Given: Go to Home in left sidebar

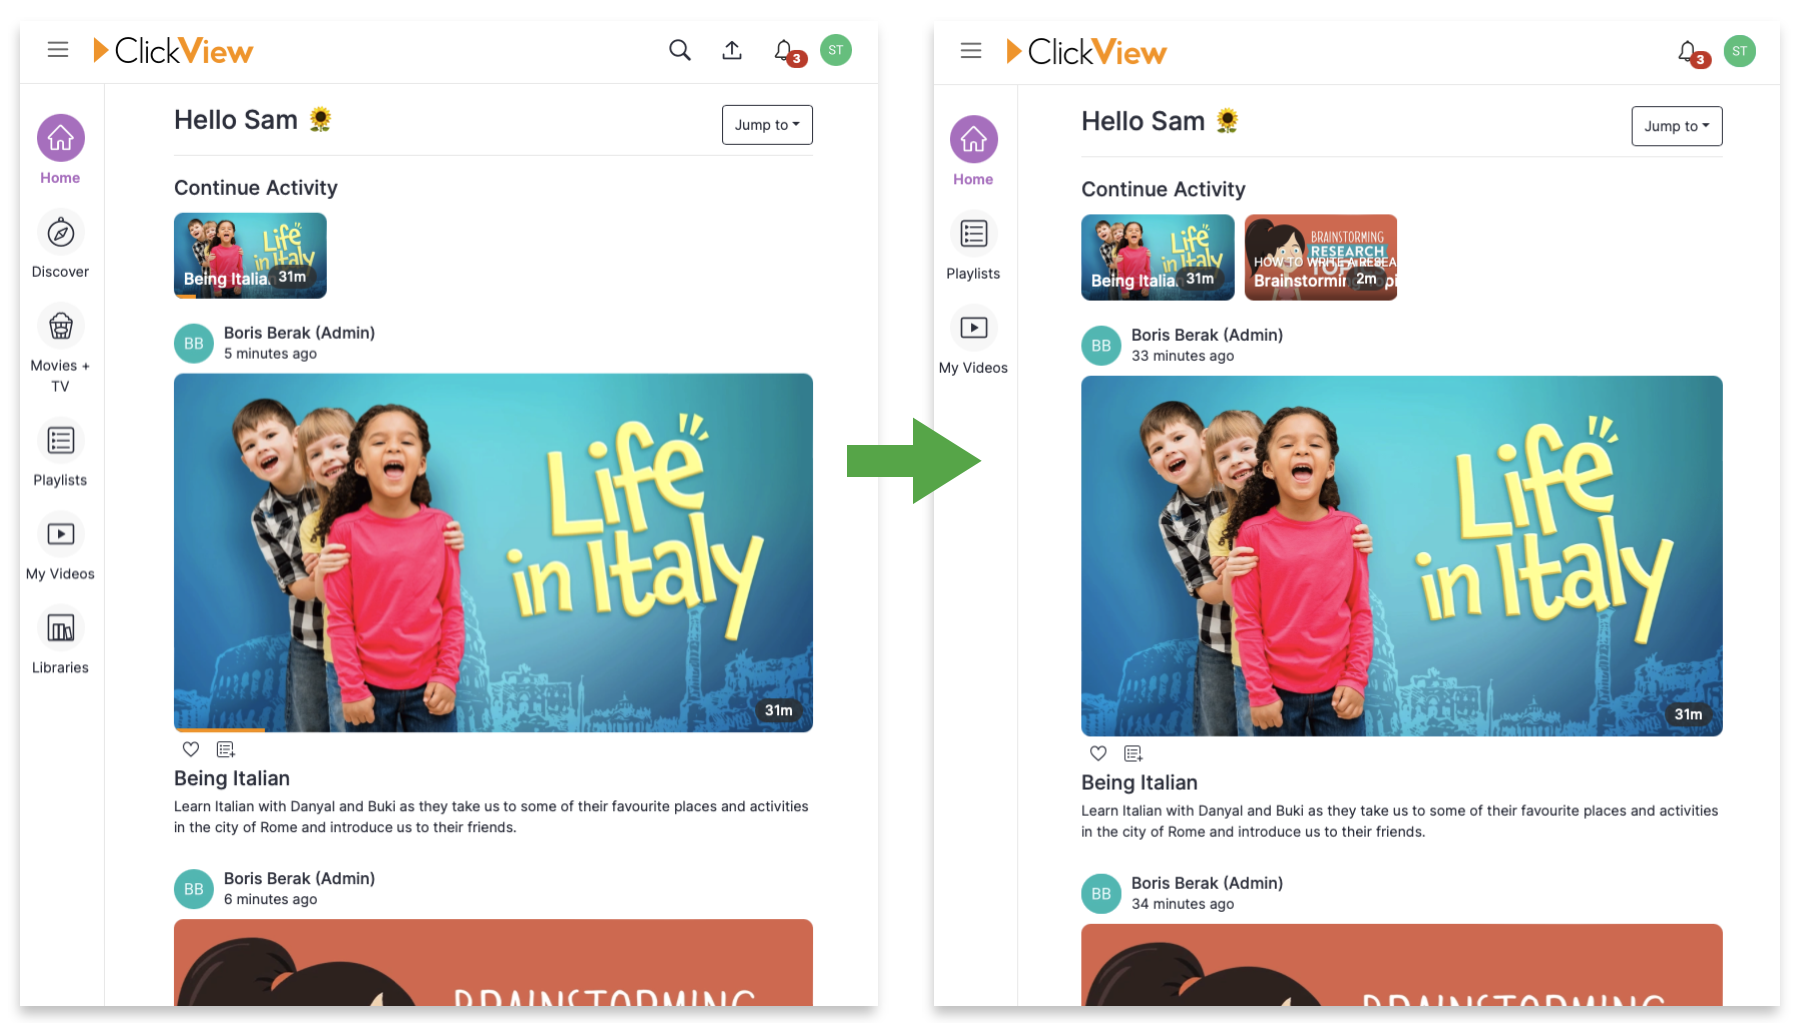Looking at the screenshot, I should [60, 150].
